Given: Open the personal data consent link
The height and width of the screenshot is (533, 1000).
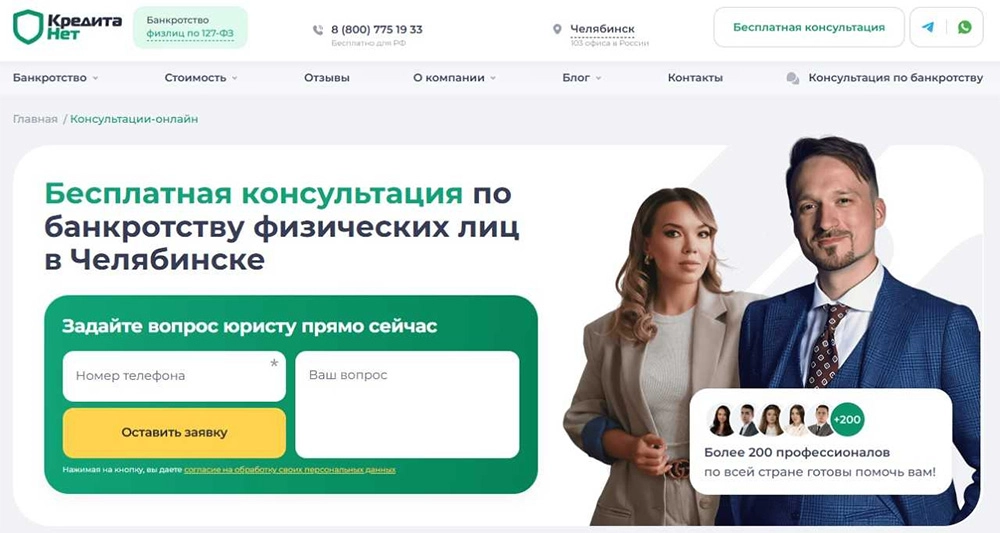Looking at the screenshot, I should 290,470.
